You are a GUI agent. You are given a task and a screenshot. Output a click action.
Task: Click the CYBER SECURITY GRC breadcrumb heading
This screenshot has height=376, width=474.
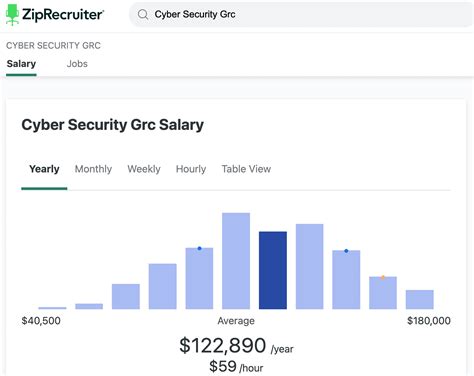click(53, 46)
